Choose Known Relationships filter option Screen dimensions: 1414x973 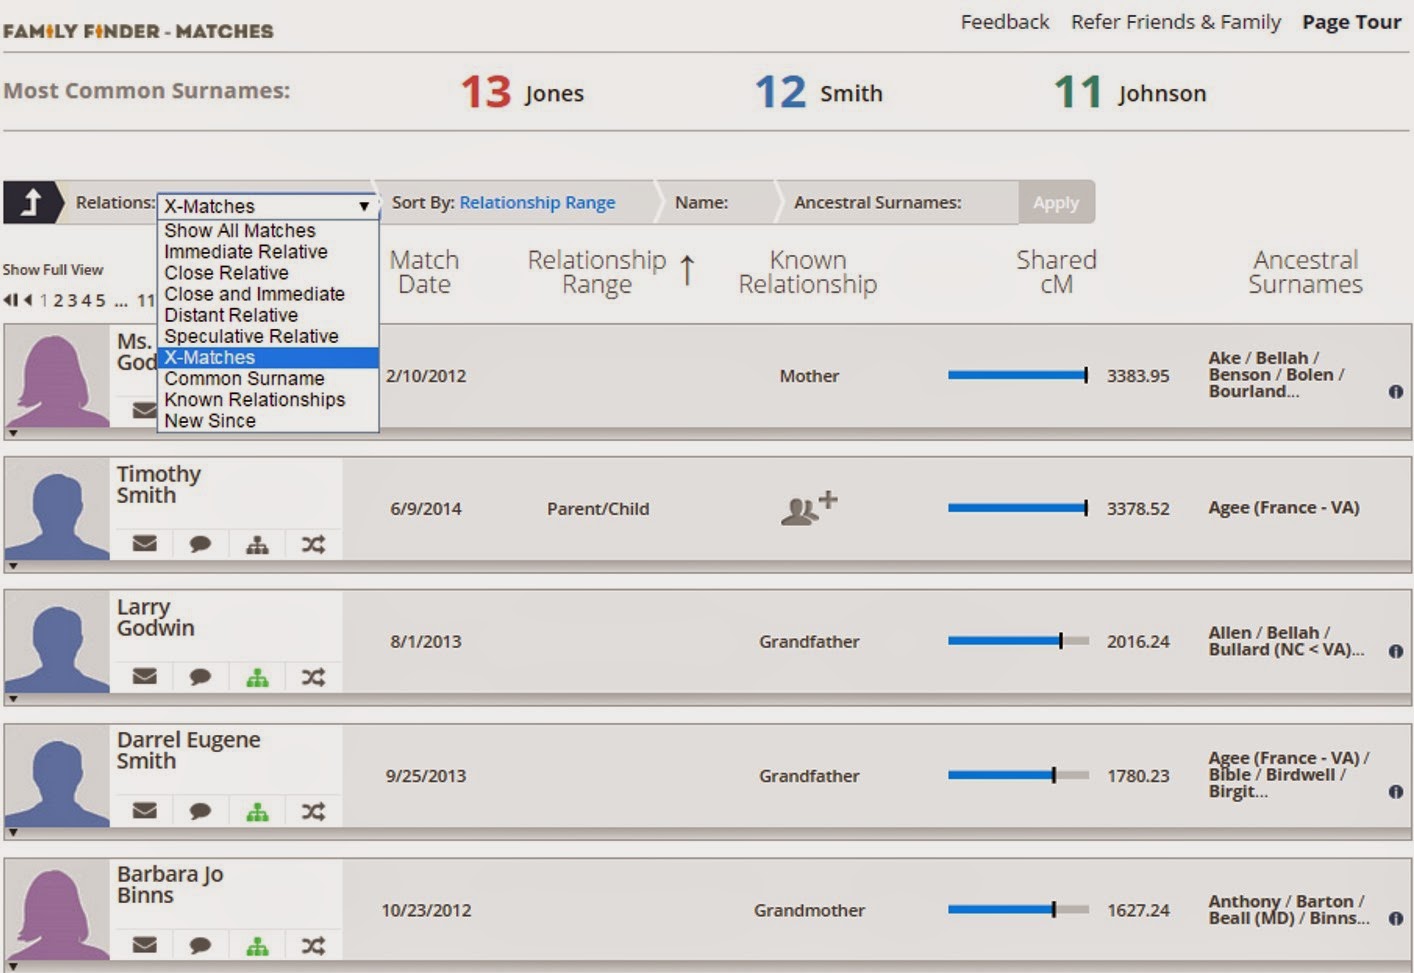coord(268,400)
